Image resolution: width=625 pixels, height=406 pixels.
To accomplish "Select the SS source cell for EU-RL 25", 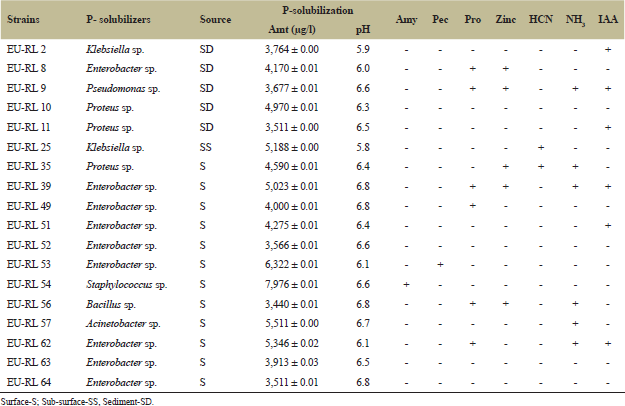I will 205,146.
